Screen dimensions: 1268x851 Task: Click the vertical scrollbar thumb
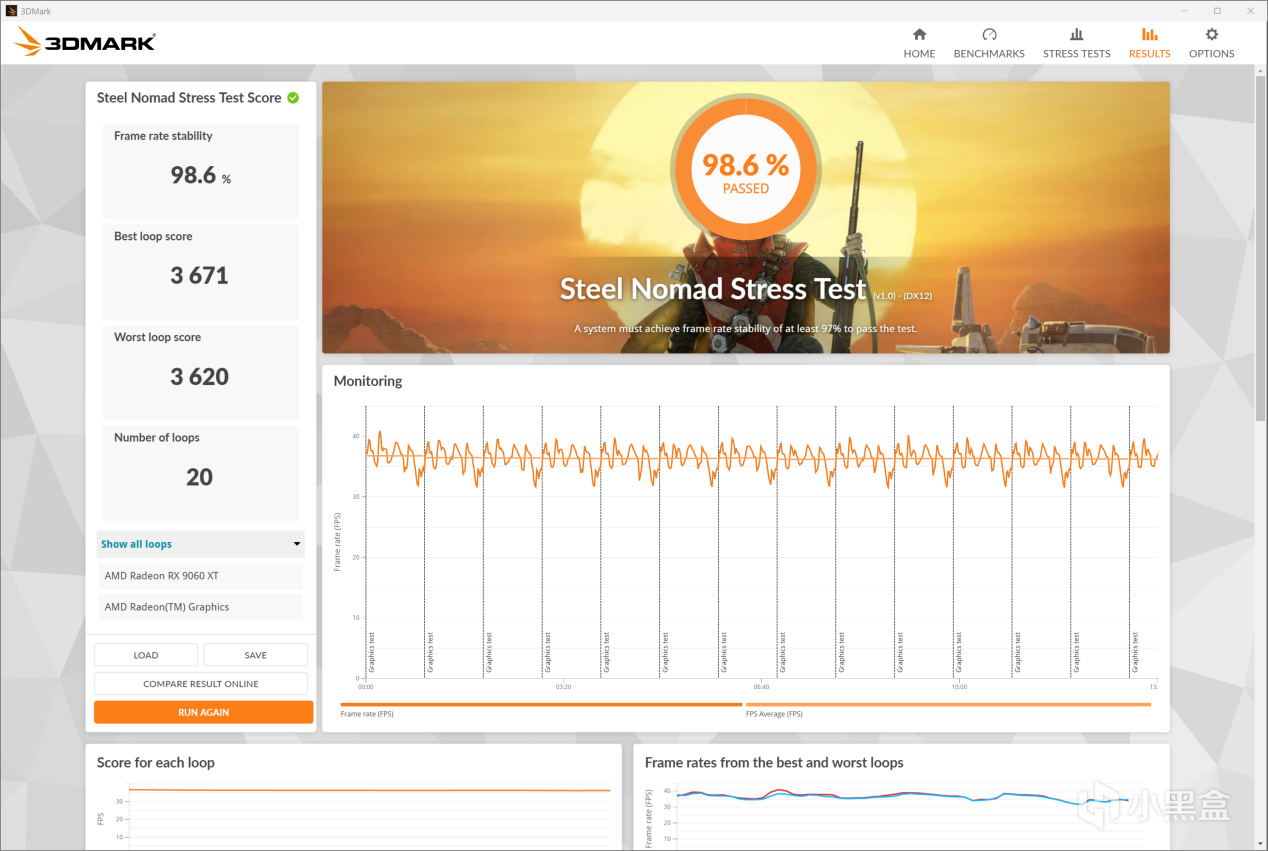click(x=1260, y=248)
